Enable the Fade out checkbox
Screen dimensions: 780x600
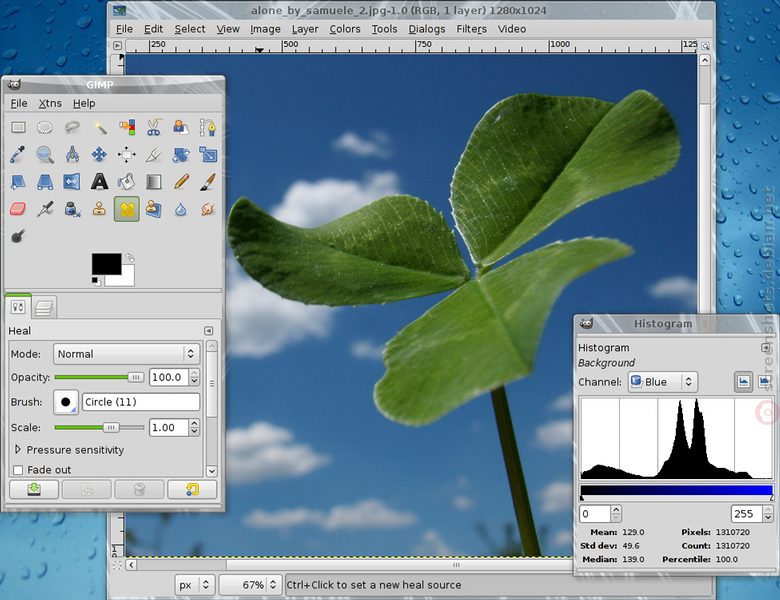click(x=18, y=470)
